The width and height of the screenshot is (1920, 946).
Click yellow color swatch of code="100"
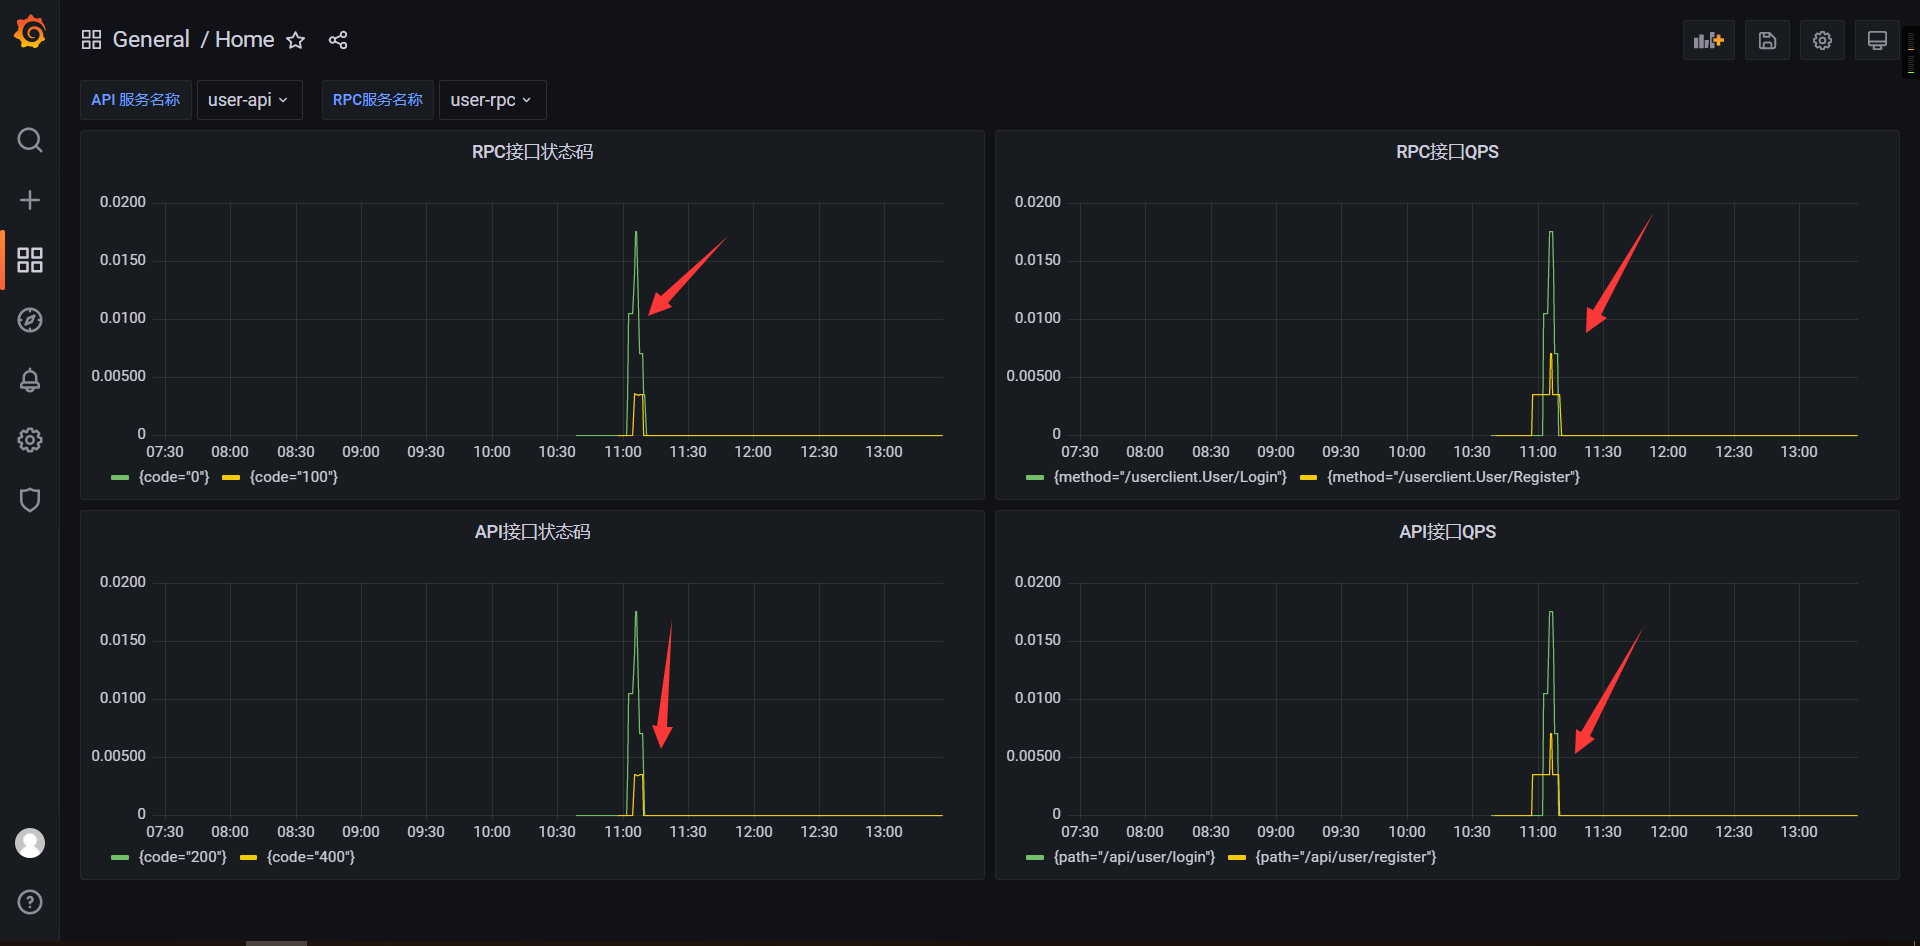click(231, 478)
